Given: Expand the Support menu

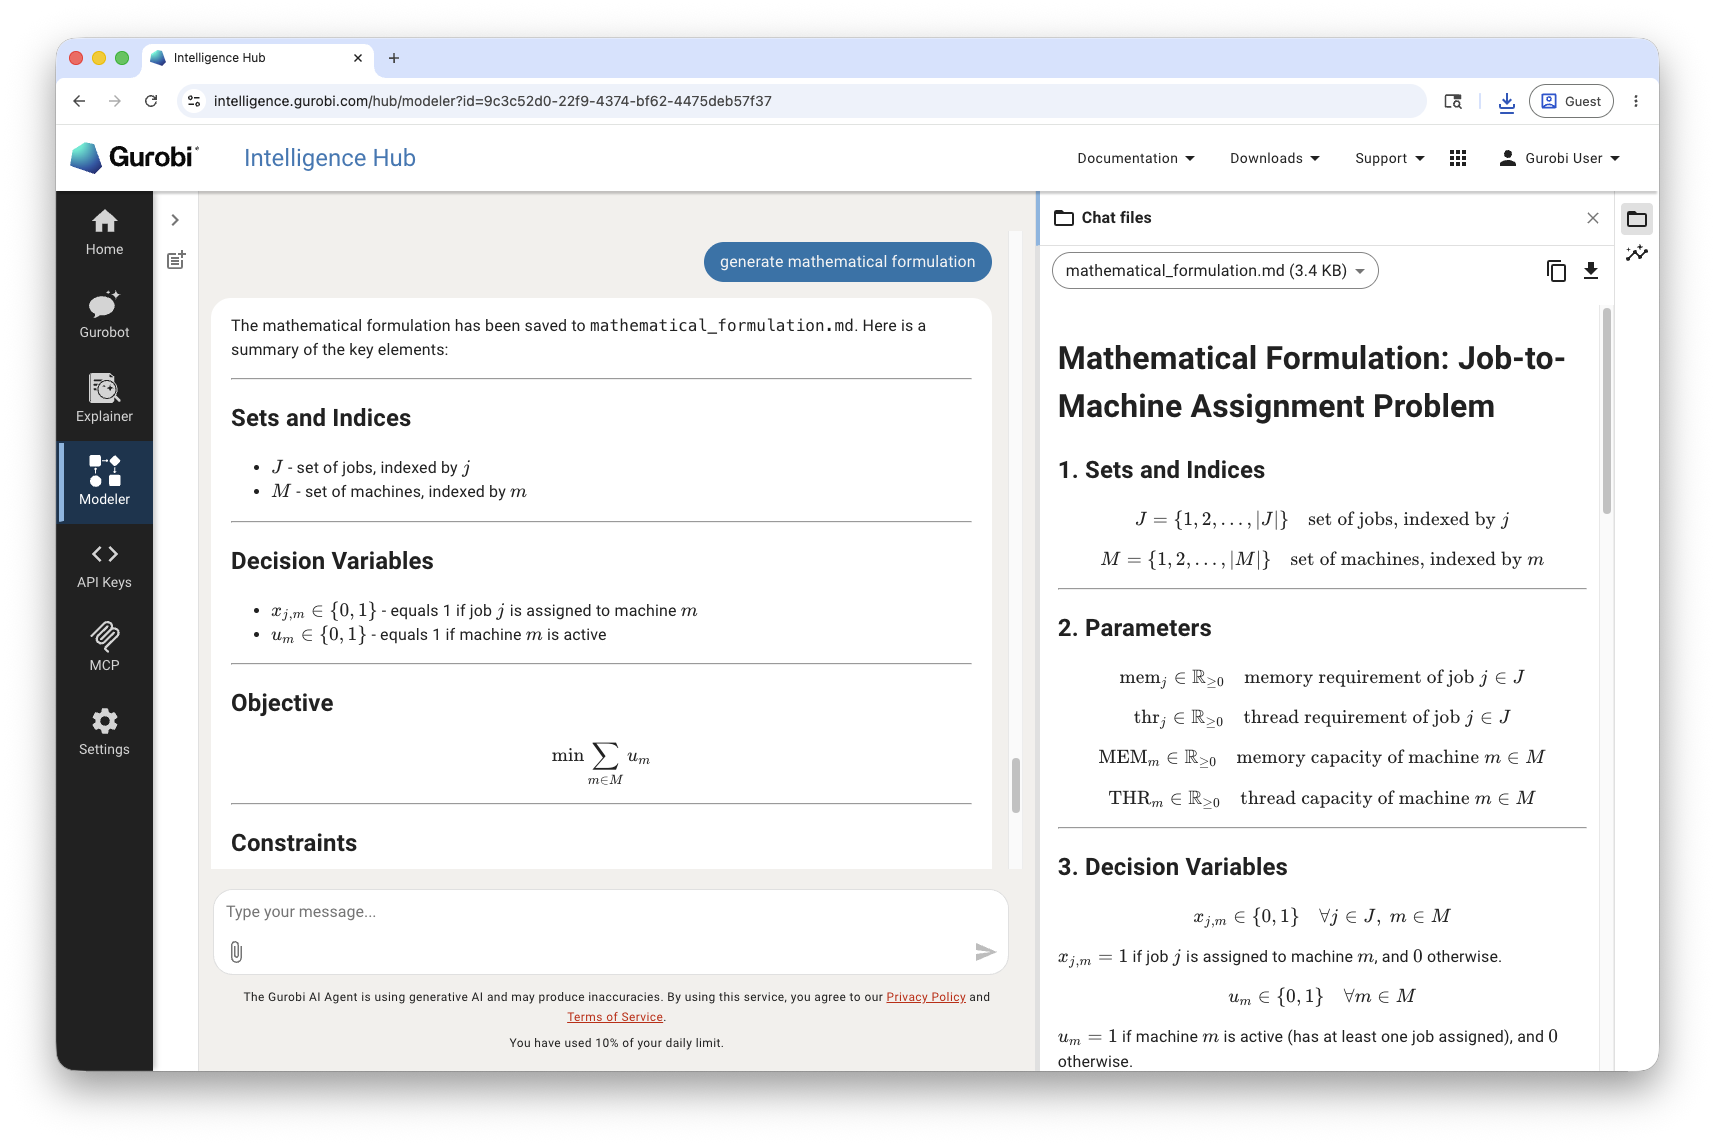Looking at the screenshot, I should pyautogui.click(x=1389, y=158).
